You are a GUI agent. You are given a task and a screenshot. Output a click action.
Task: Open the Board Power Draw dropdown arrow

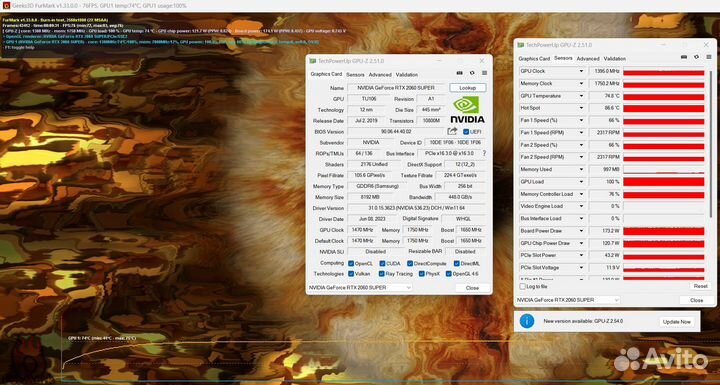(581, 231)
